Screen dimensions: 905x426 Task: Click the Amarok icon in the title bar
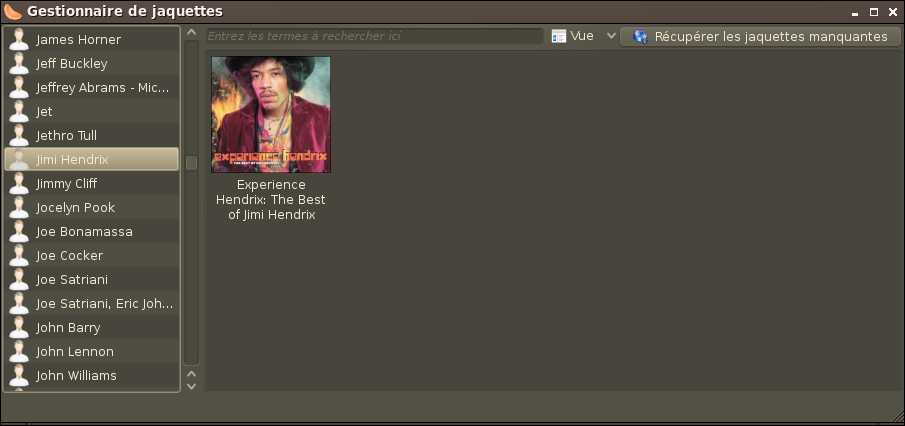[13, 12]
